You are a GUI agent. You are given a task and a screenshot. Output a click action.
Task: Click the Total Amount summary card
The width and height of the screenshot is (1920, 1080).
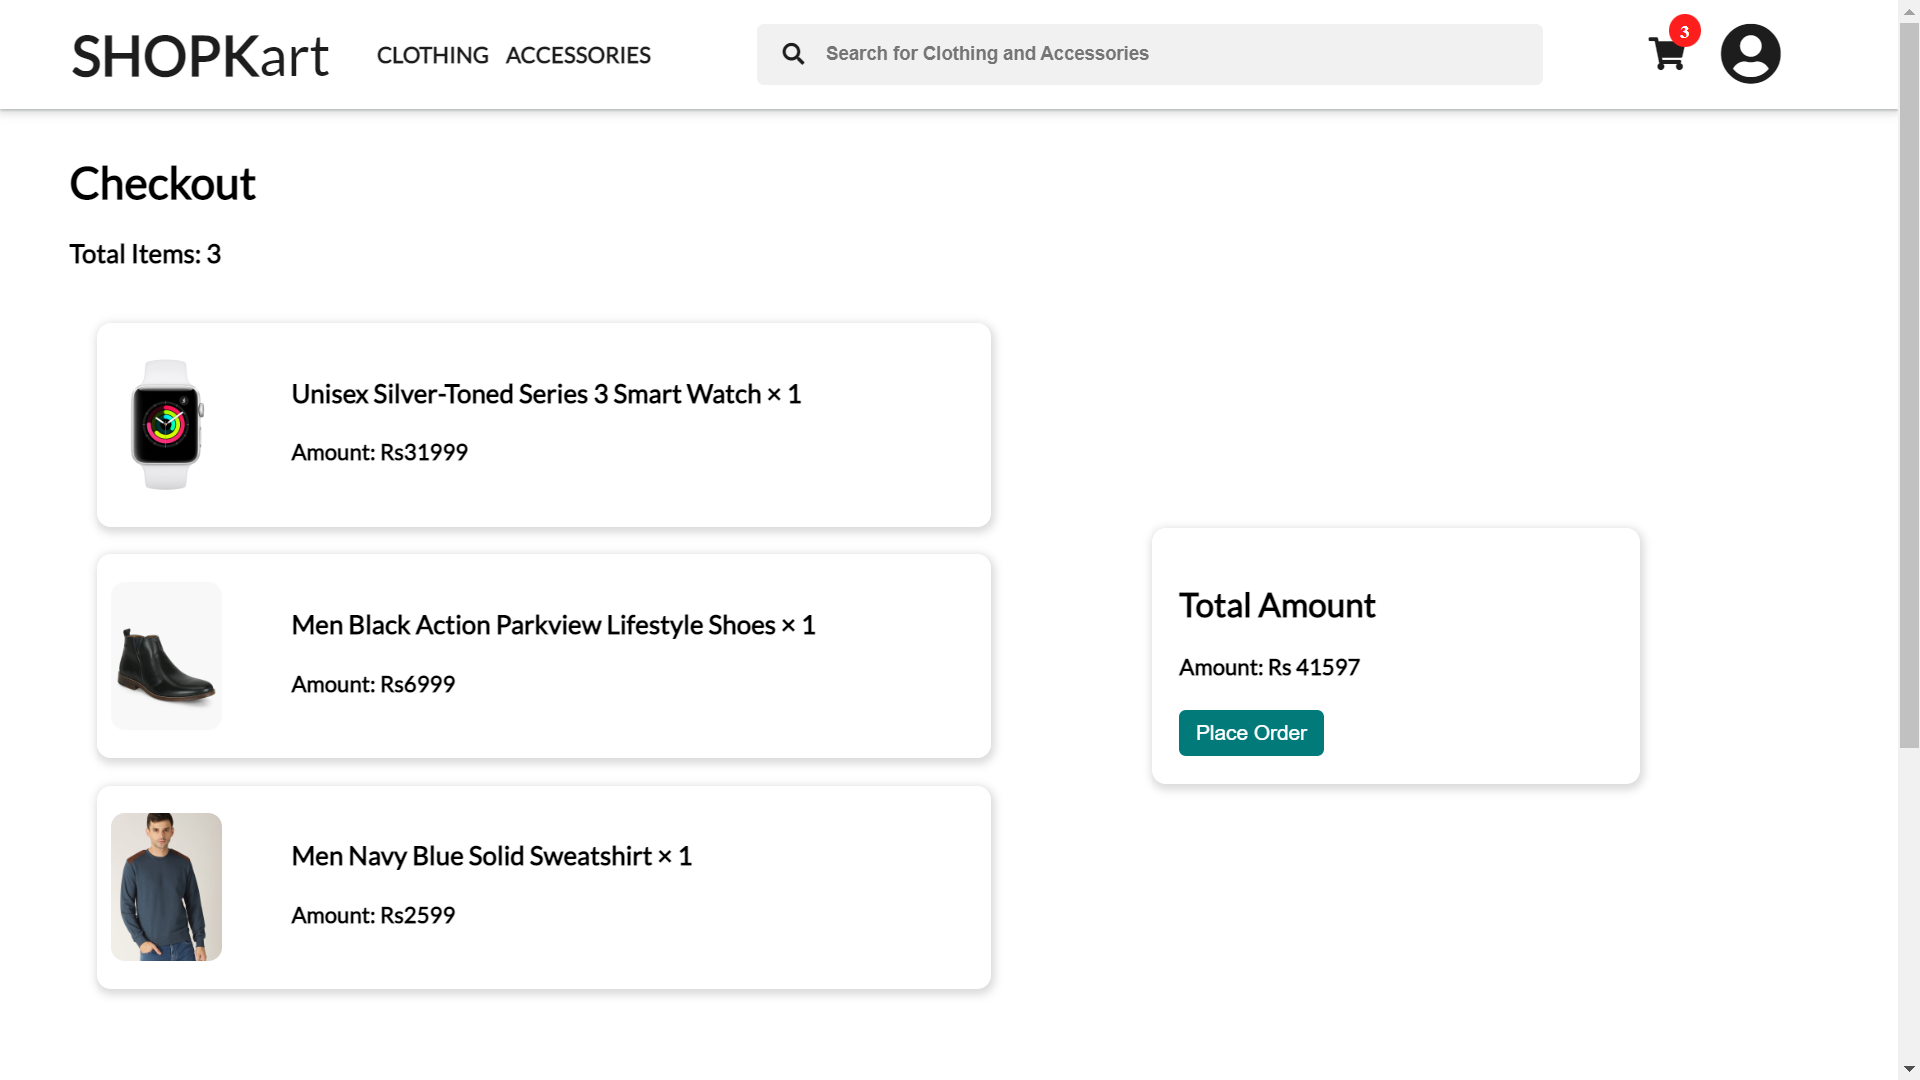tap(1394, 655)
